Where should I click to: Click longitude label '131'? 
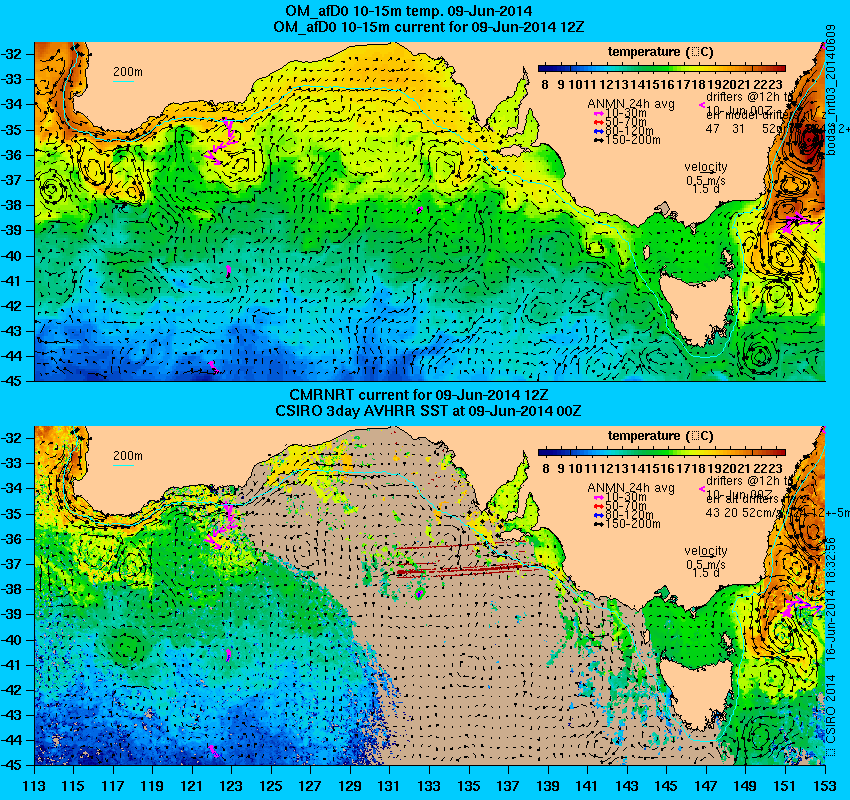point(390,785)
